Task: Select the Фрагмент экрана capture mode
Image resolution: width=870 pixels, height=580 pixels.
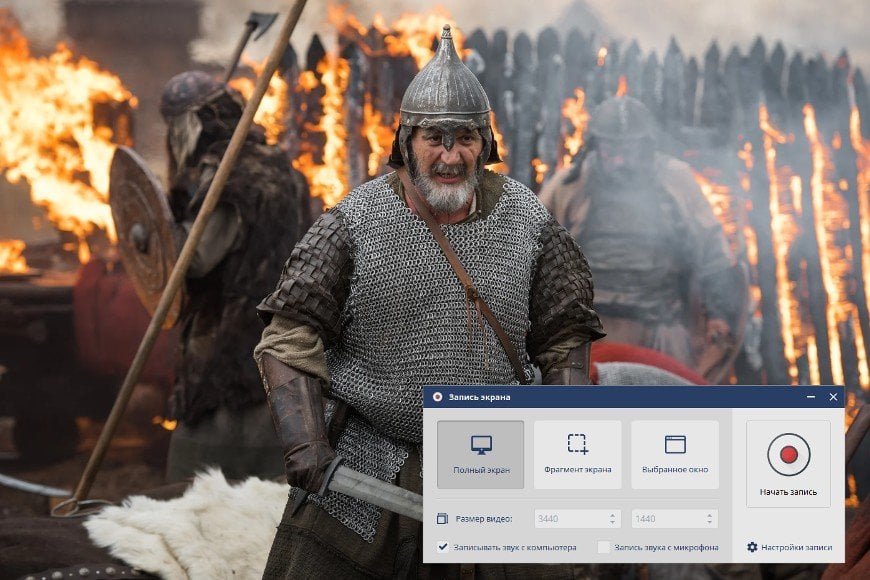Action: point(578,455)
